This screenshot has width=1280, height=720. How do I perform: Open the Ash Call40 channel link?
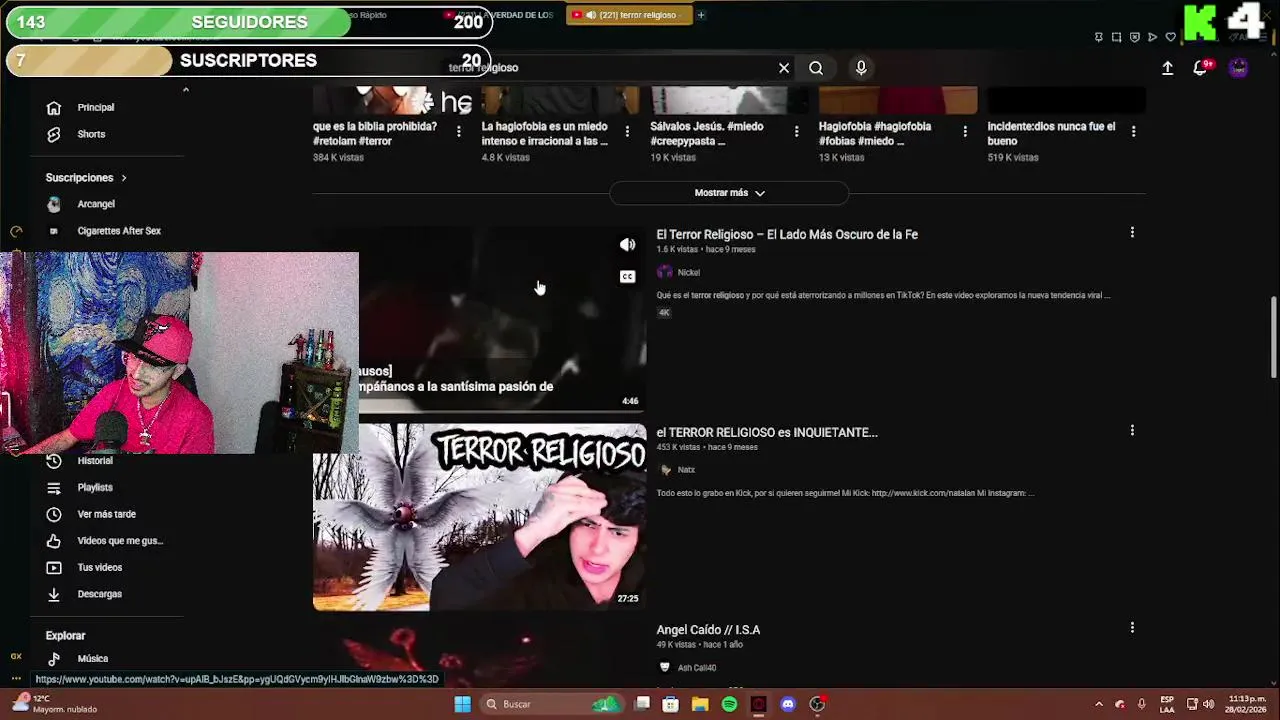click(697, 668)
